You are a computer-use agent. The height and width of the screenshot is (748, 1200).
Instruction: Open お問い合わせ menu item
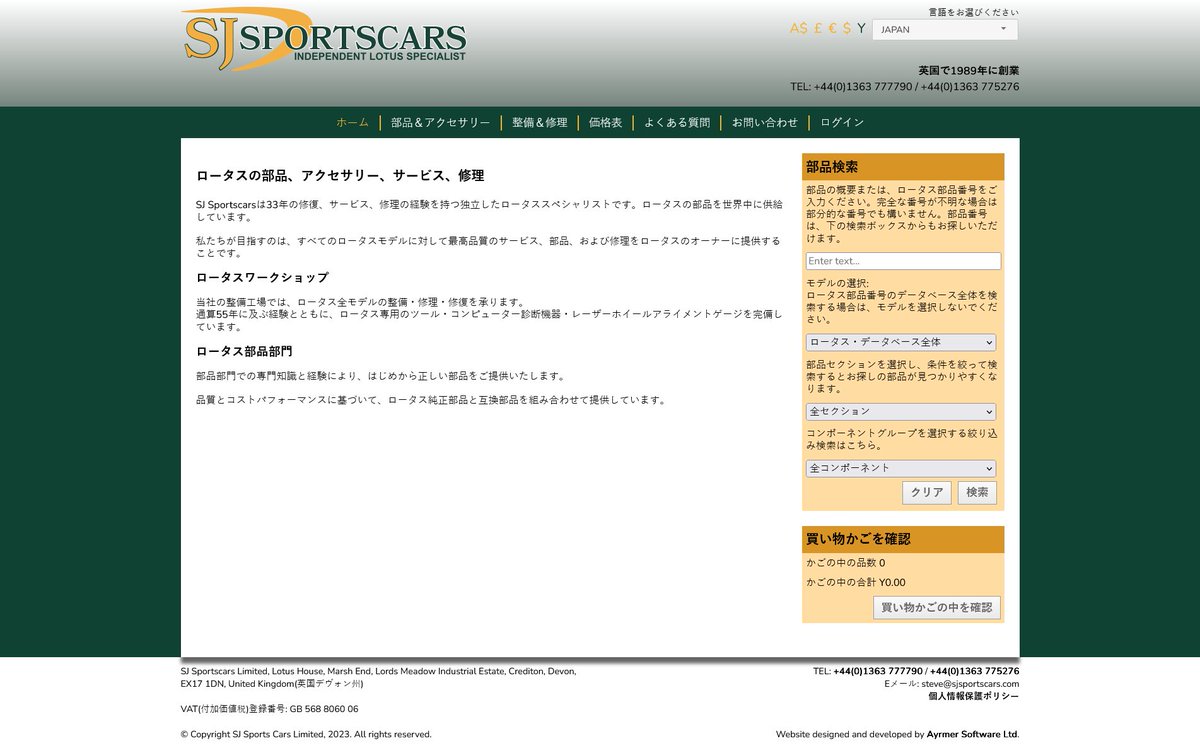click(x=765, y=123)
